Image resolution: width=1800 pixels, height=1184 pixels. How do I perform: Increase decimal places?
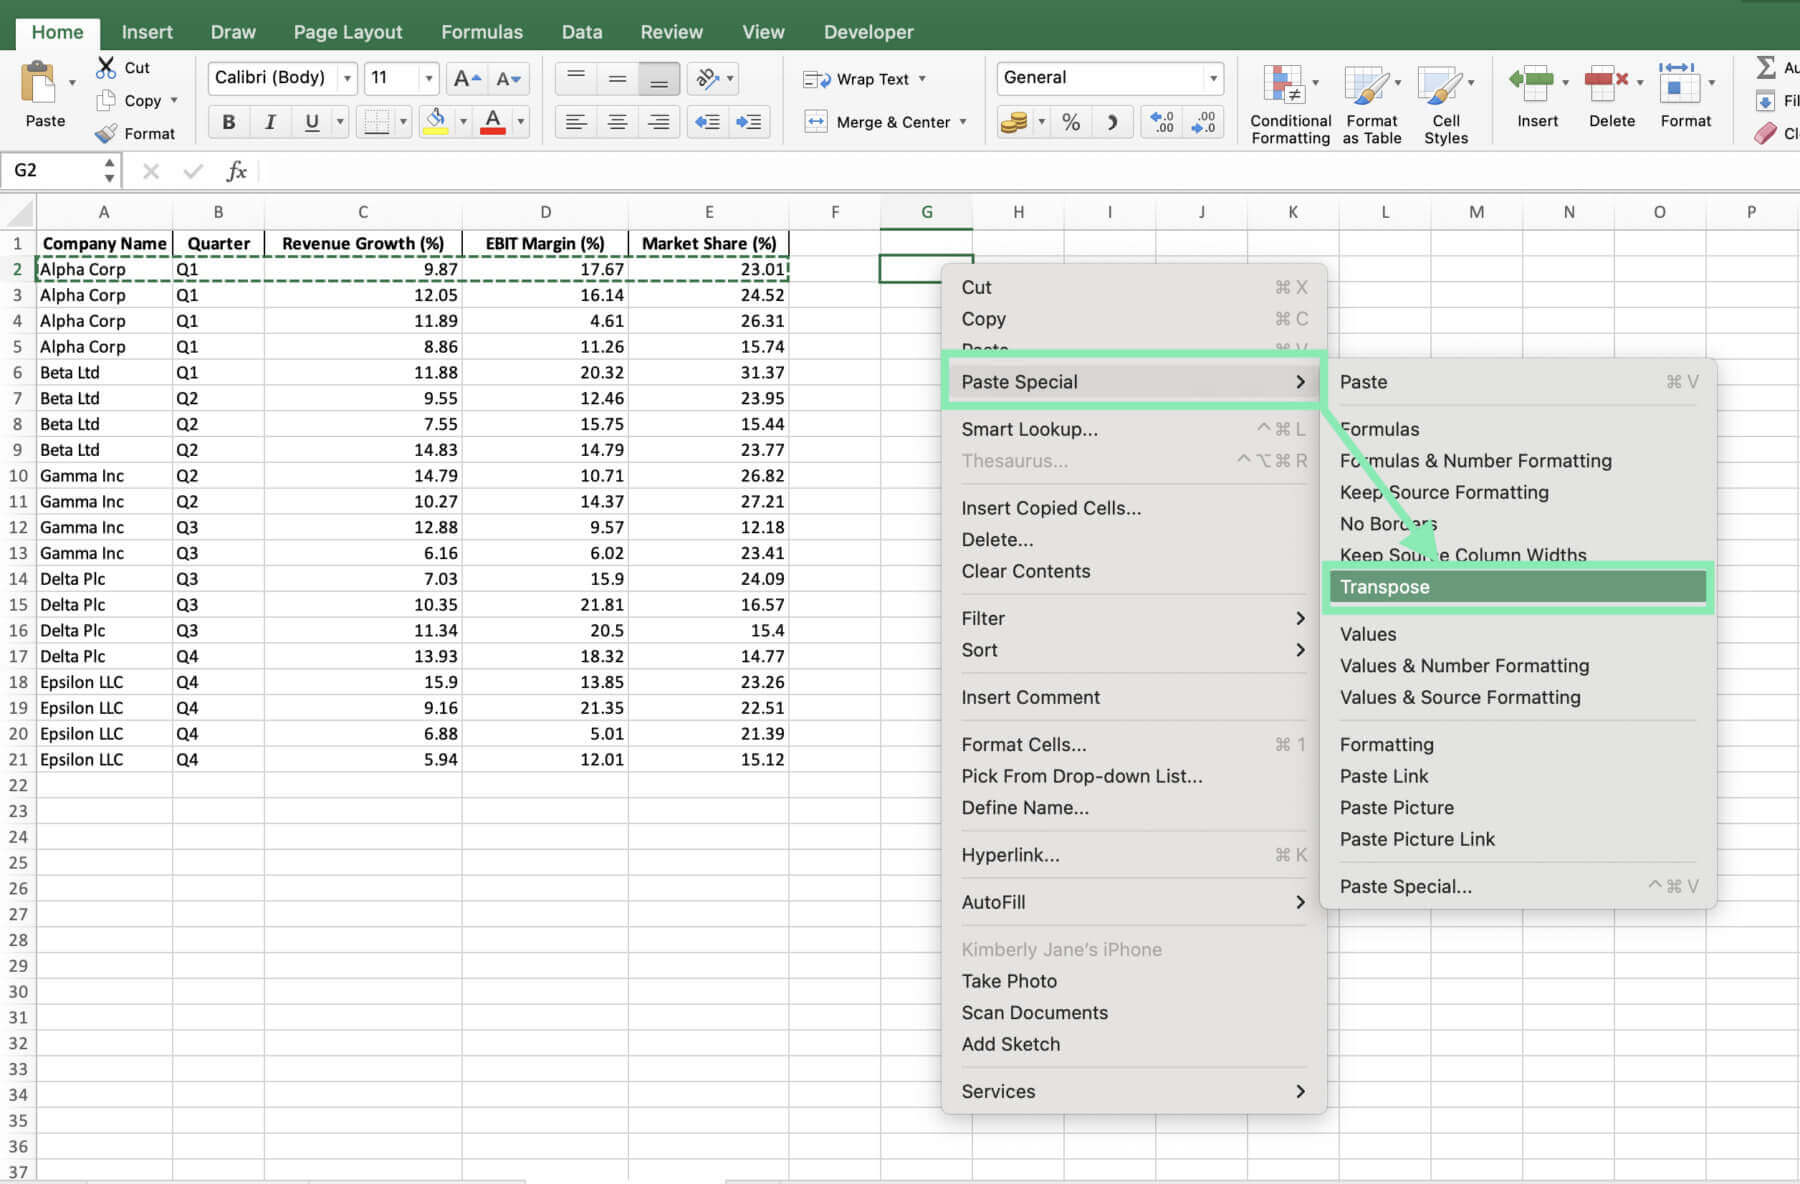(x=1163, y=122)
